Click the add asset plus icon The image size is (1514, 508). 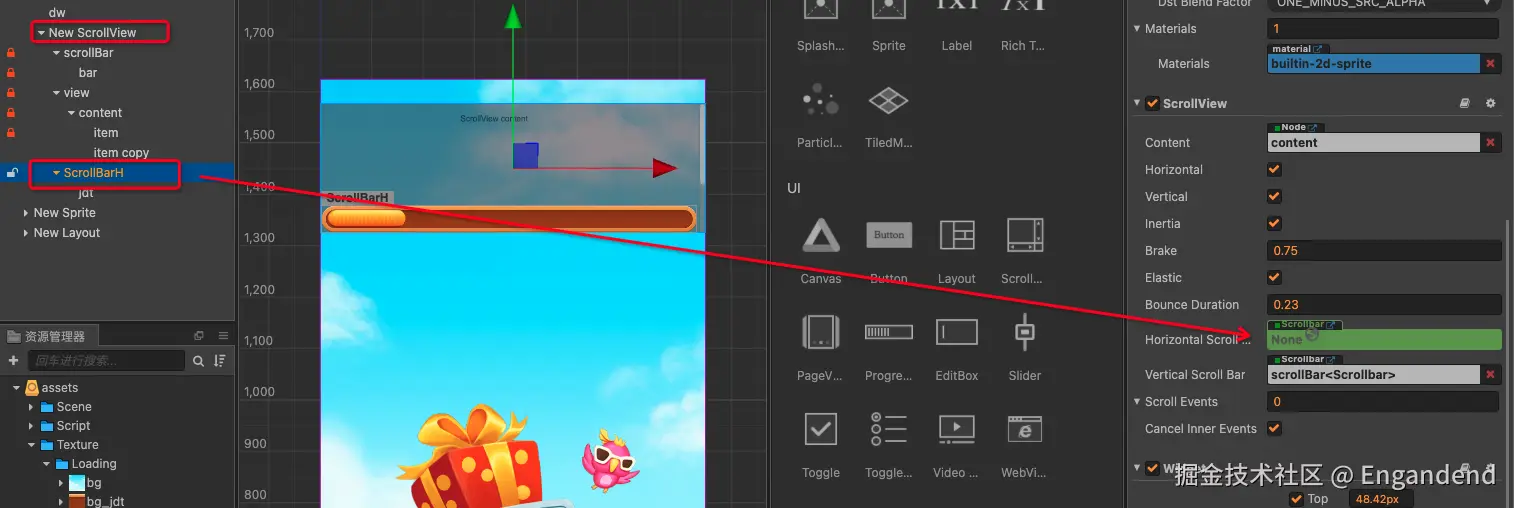point(13,361)
